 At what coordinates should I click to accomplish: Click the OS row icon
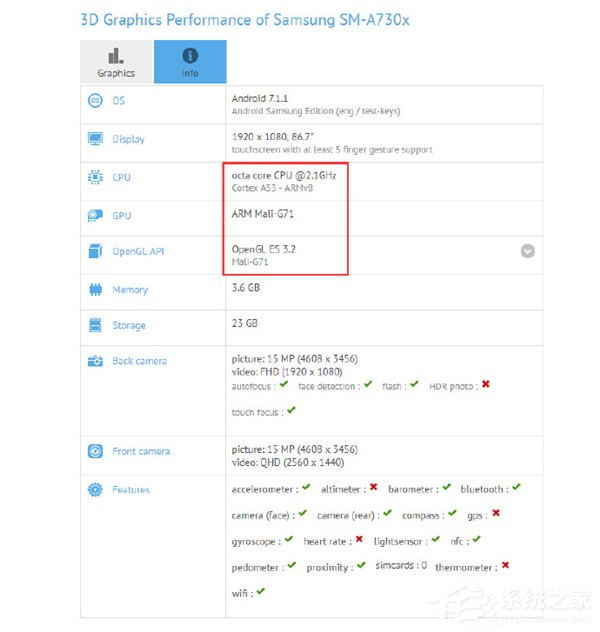tap(96, 100)
